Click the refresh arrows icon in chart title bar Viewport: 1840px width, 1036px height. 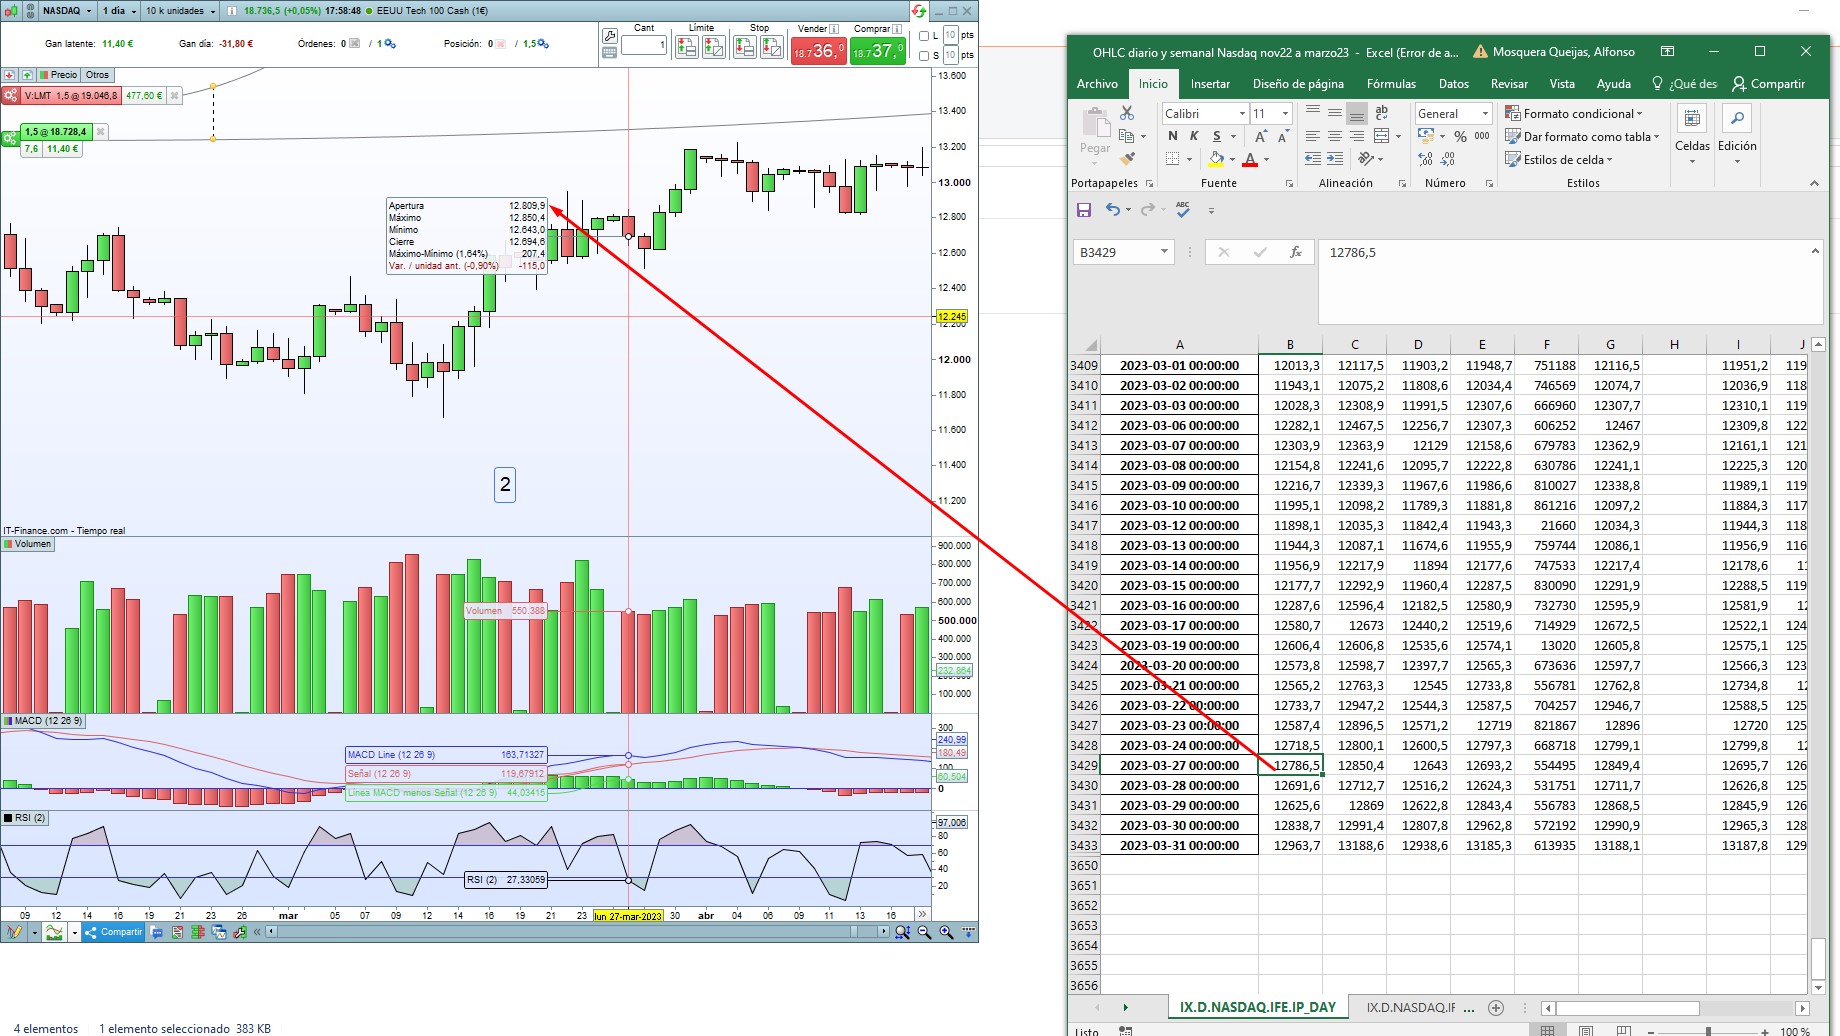click(x=919, y=11)
